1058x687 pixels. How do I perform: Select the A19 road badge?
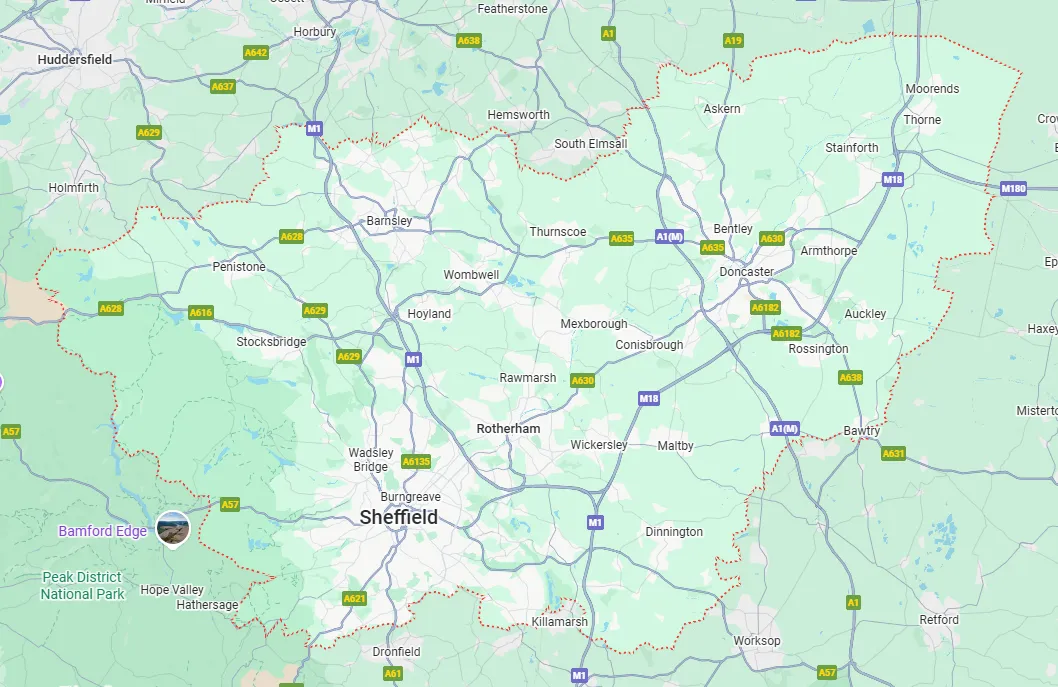tap(733, 40)
